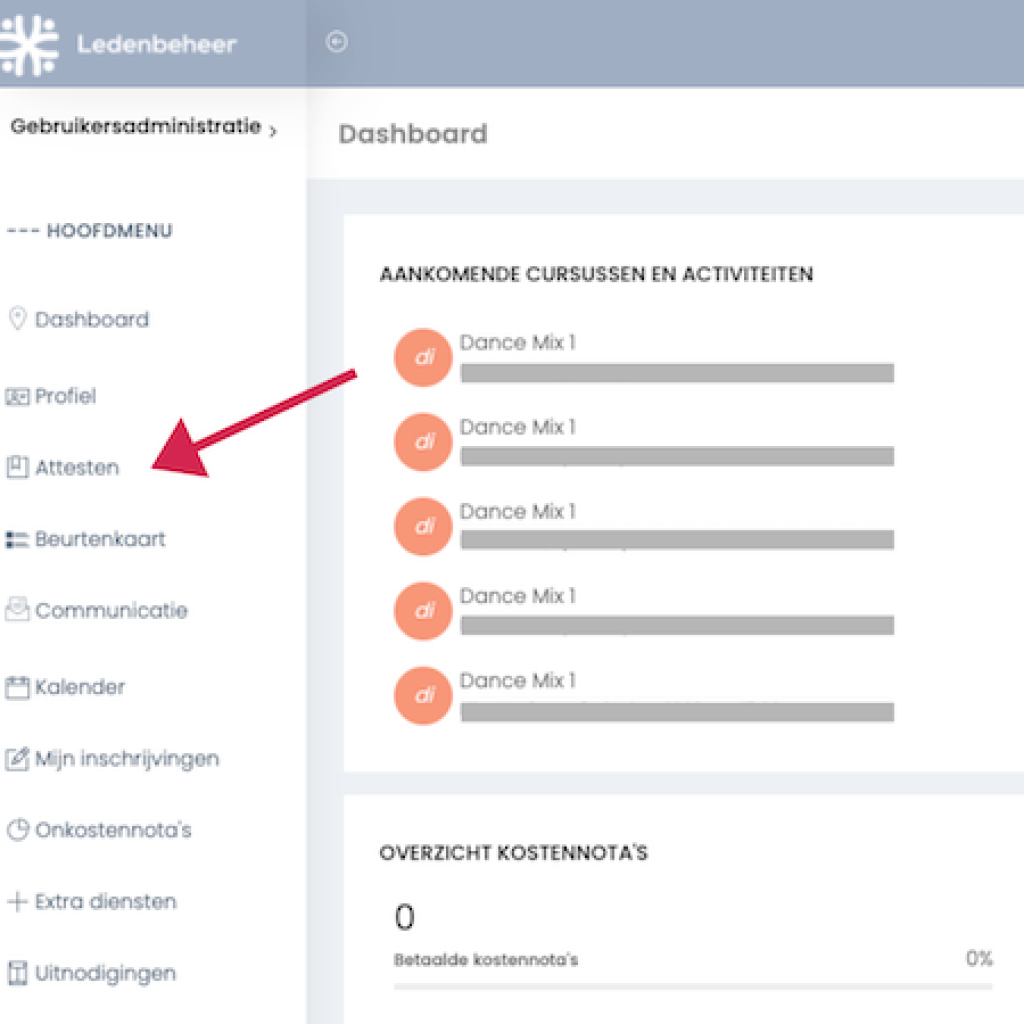This screenshot has height=1024, width=1024.
Task: Click the Ledenbeheer title text
Action: click(157, 44)
